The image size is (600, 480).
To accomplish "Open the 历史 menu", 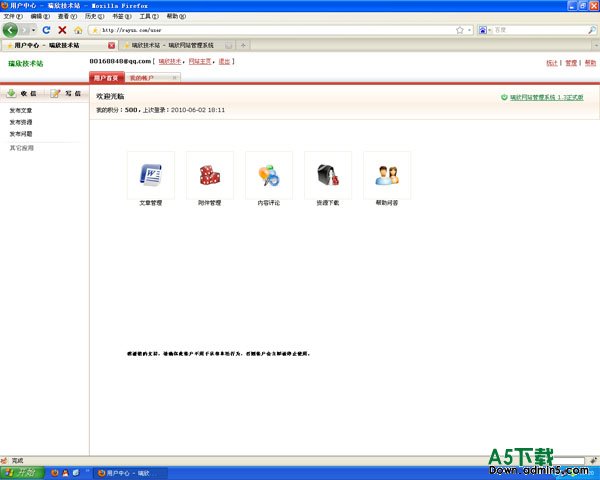I will pyautogui.click(x=95, y=16).
